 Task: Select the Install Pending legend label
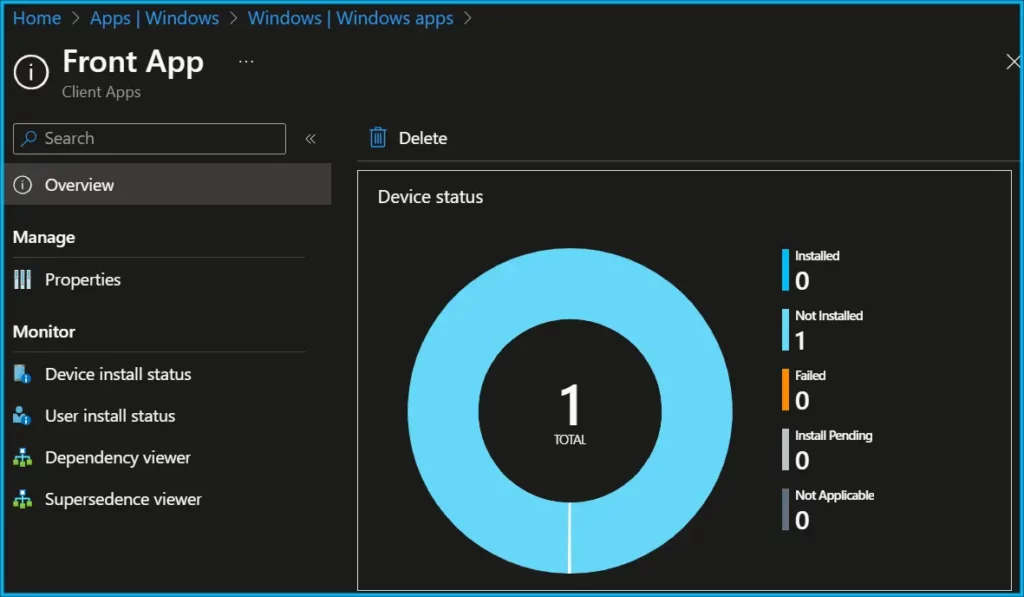(834, 436)
